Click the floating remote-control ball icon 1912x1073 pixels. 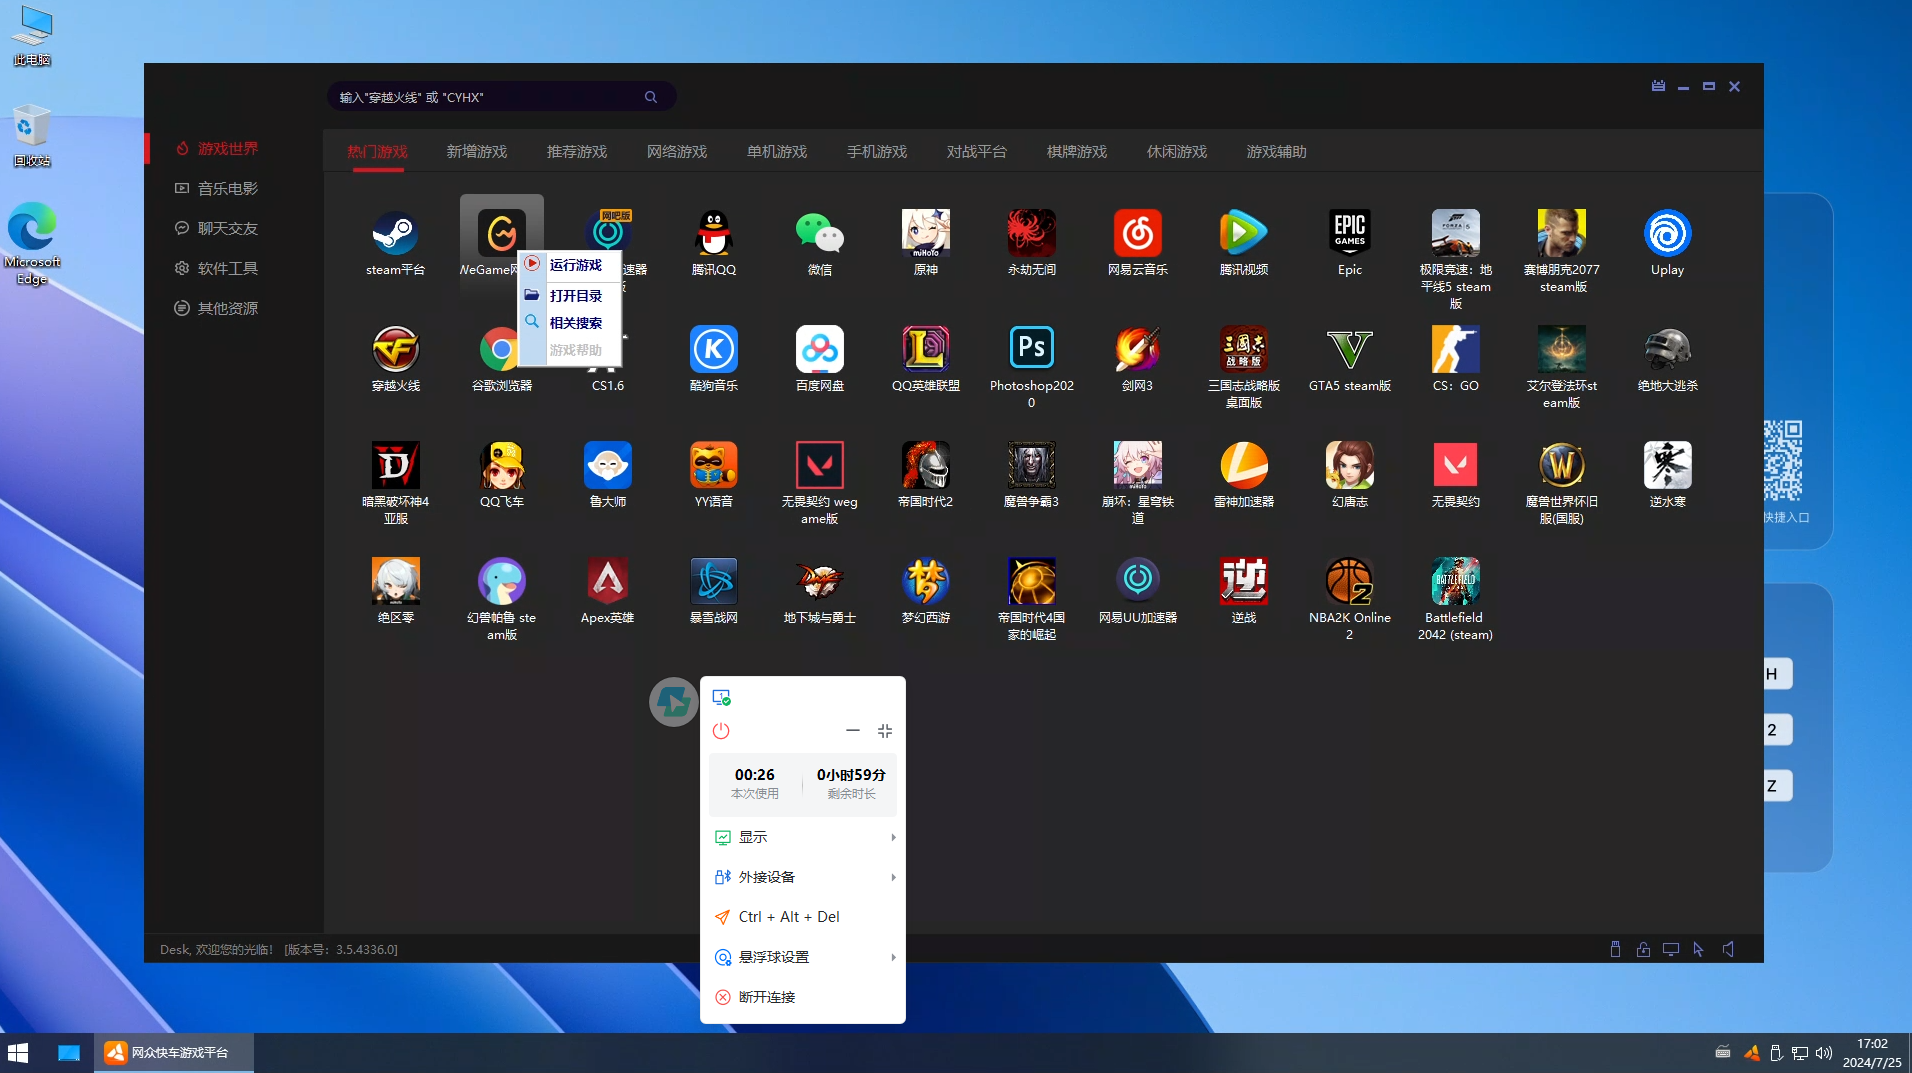(673, 702)
